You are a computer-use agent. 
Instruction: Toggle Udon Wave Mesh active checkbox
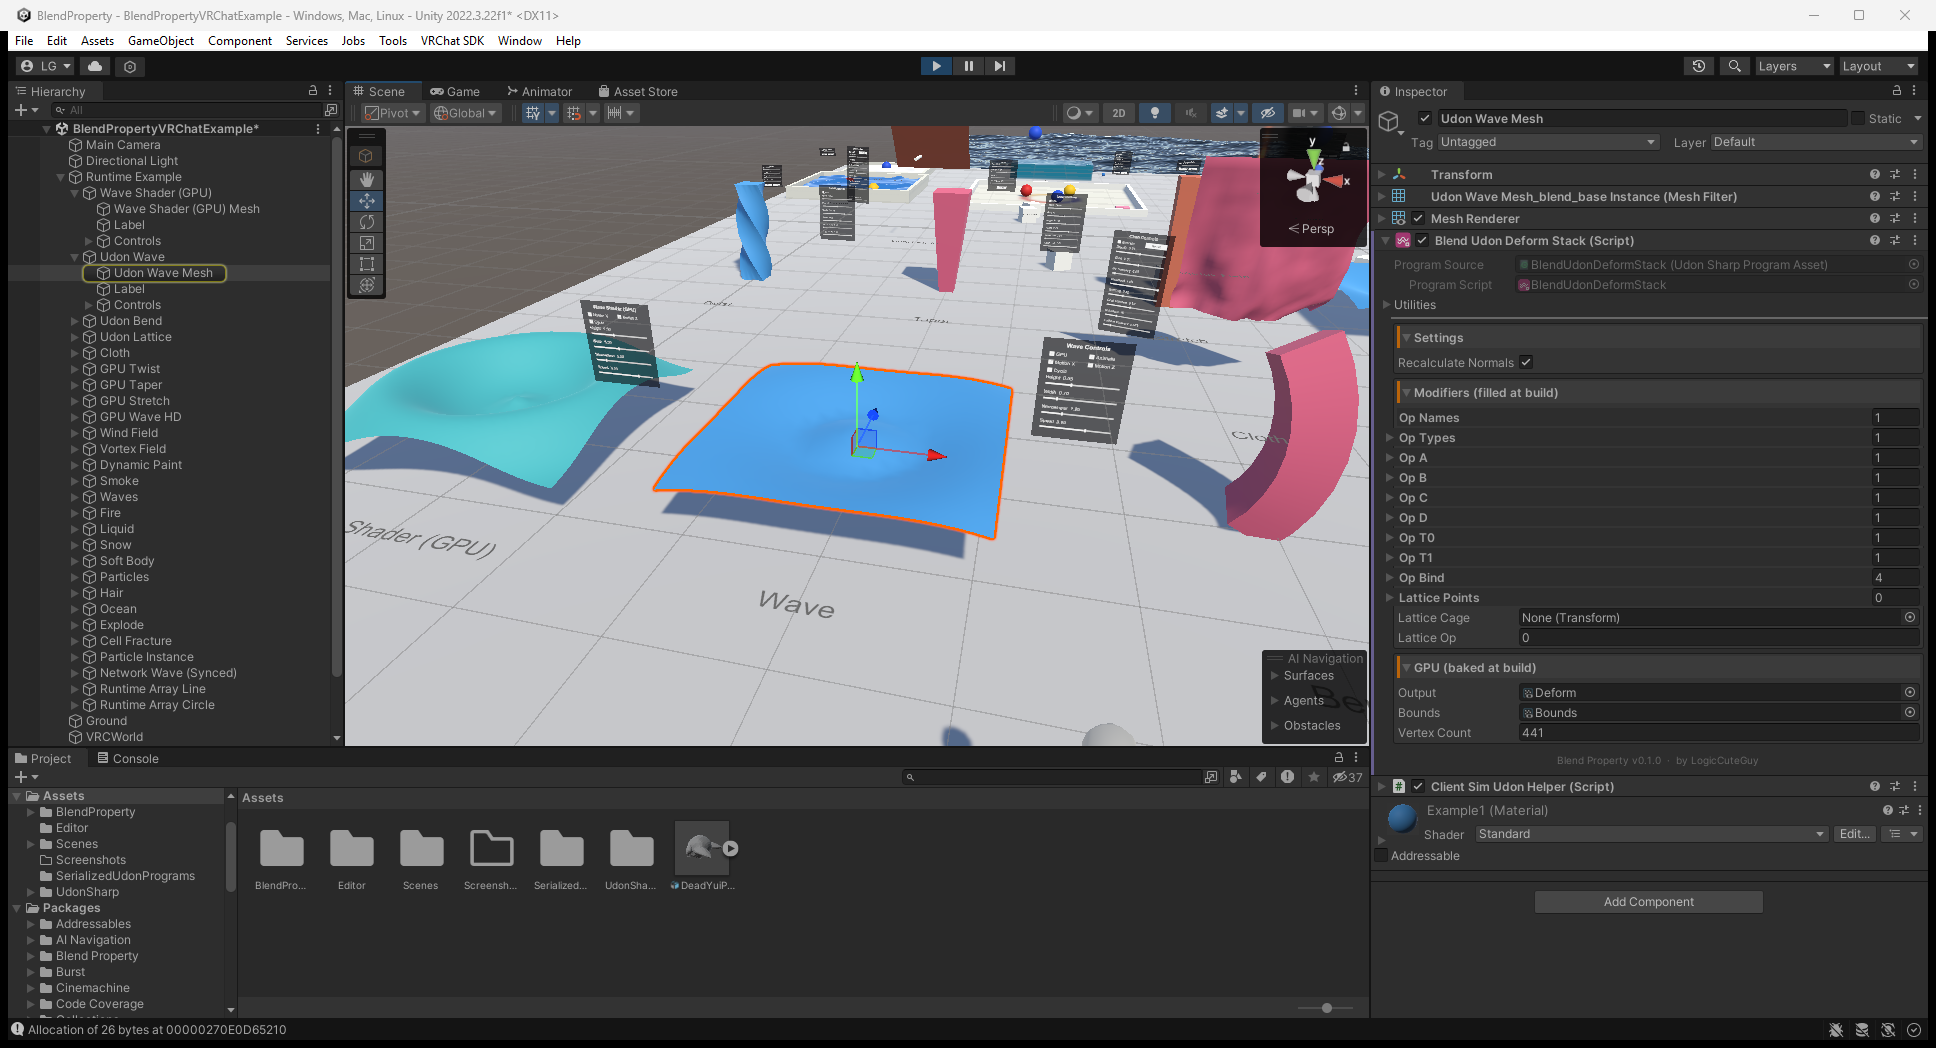tap(1425, 118)
